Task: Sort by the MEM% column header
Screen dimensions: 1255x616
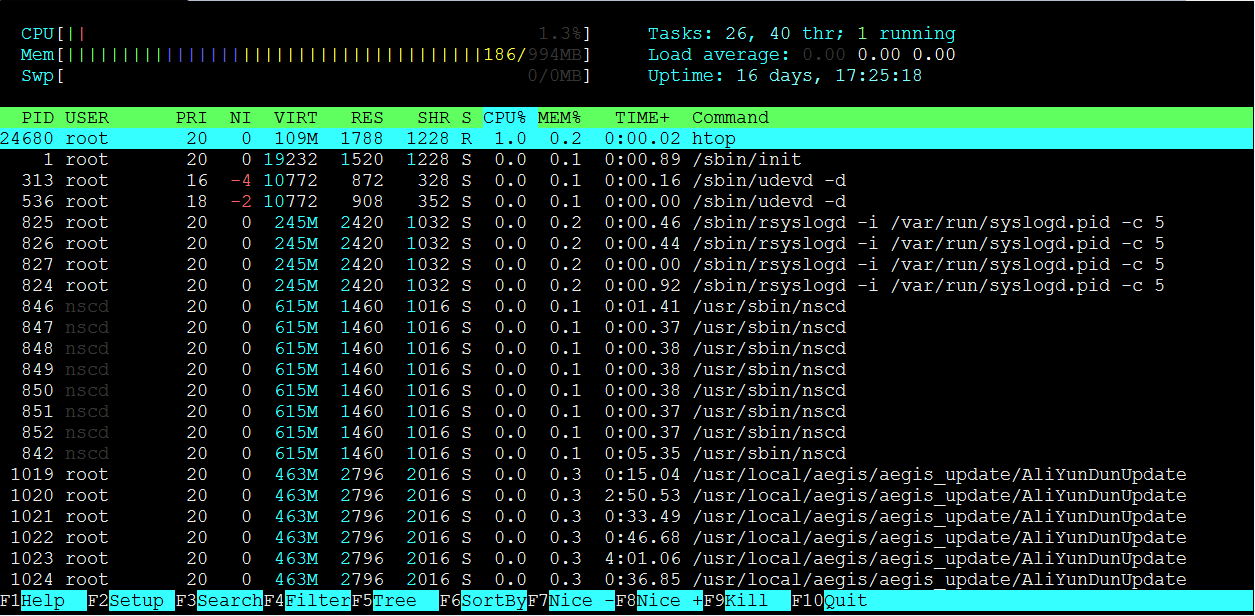Action: 560,118
